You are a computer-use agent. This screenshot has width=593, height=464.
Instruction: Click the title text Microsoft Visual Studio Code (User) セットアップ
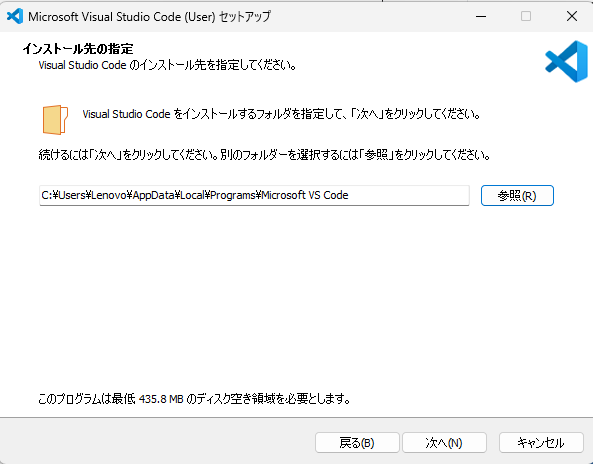[x=149, y=17]
